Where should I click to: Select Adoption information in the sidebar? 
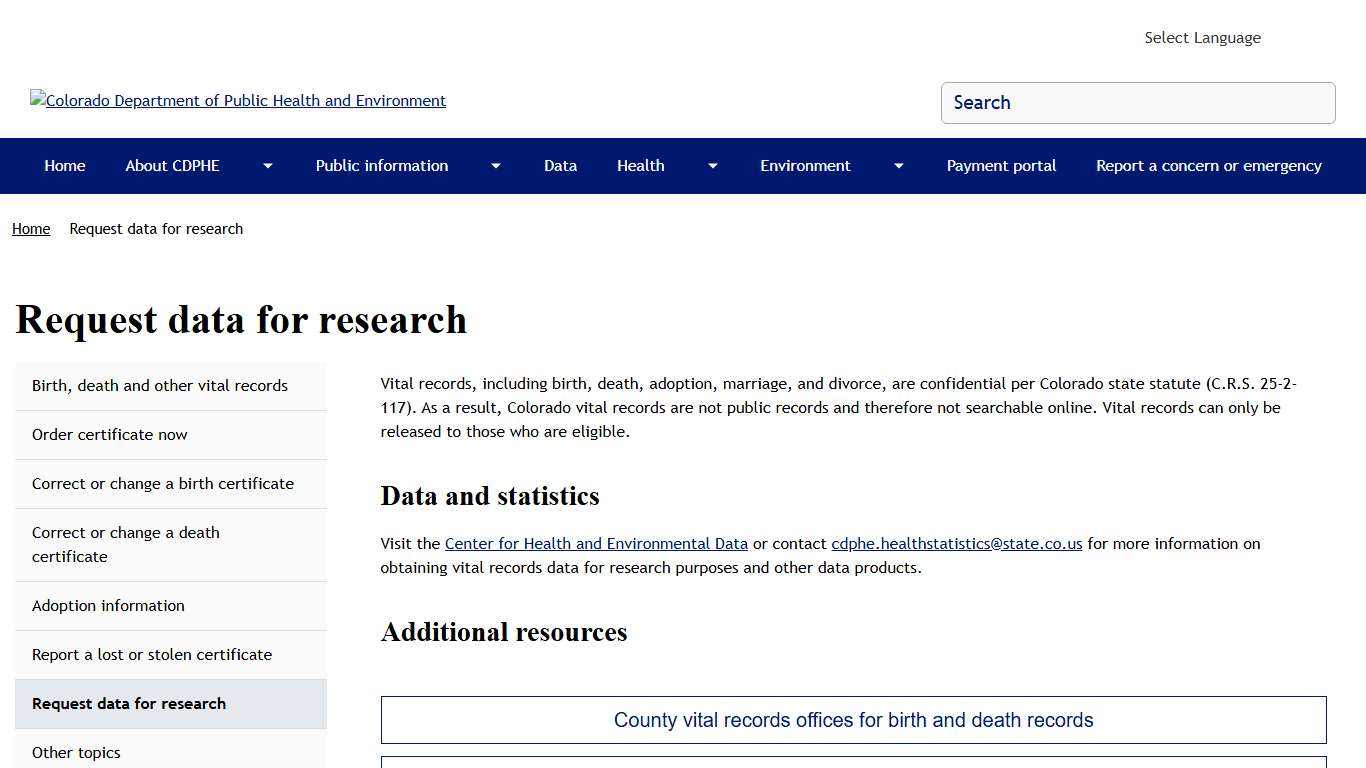coord(108,605)
